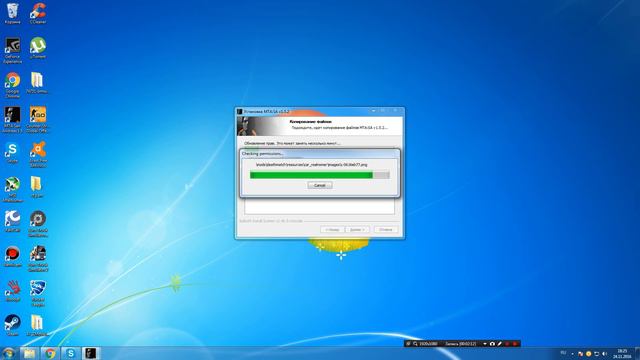Open the Rocket League desktop shortcut
The image size is (640, 360).
pyautogui.click(x=38, y=293)
